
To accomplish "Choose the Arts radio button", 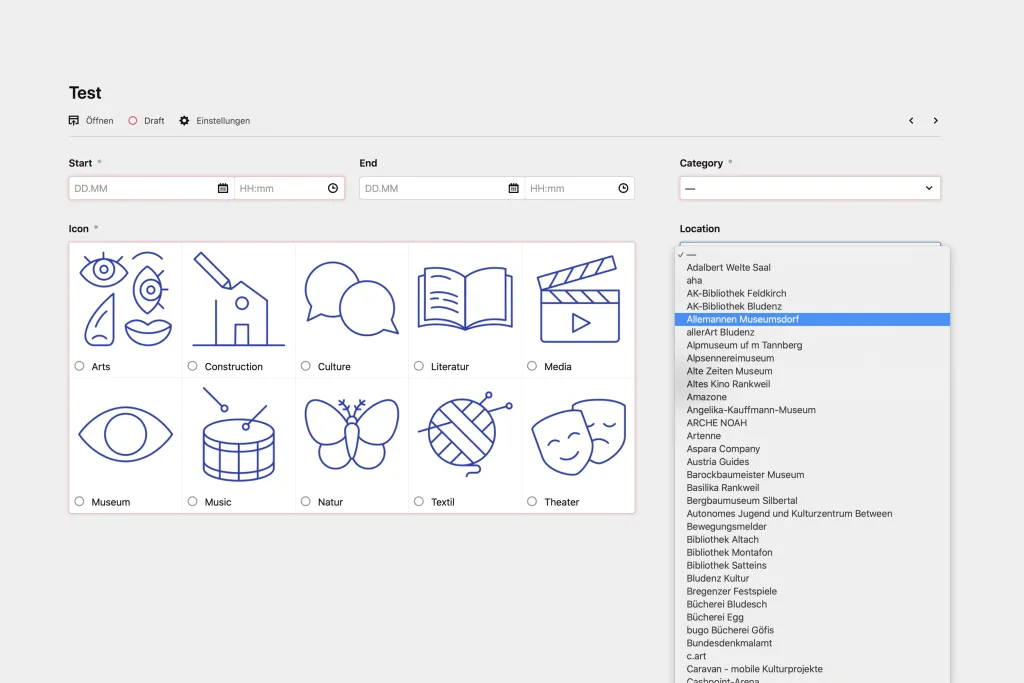I will coord(79,366).
